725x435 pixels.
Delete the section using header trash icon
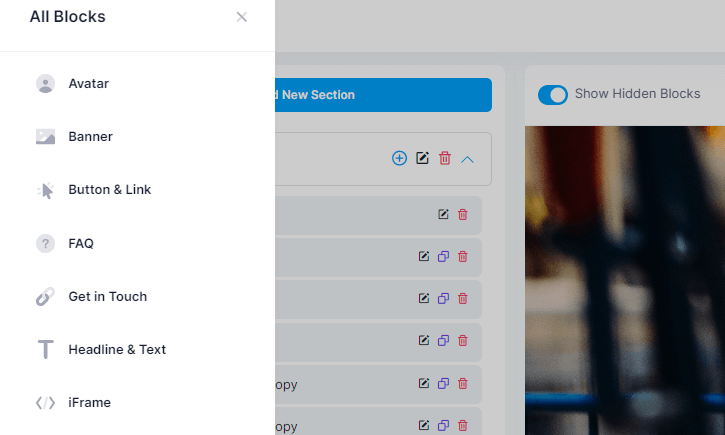[x=445, y=158]
